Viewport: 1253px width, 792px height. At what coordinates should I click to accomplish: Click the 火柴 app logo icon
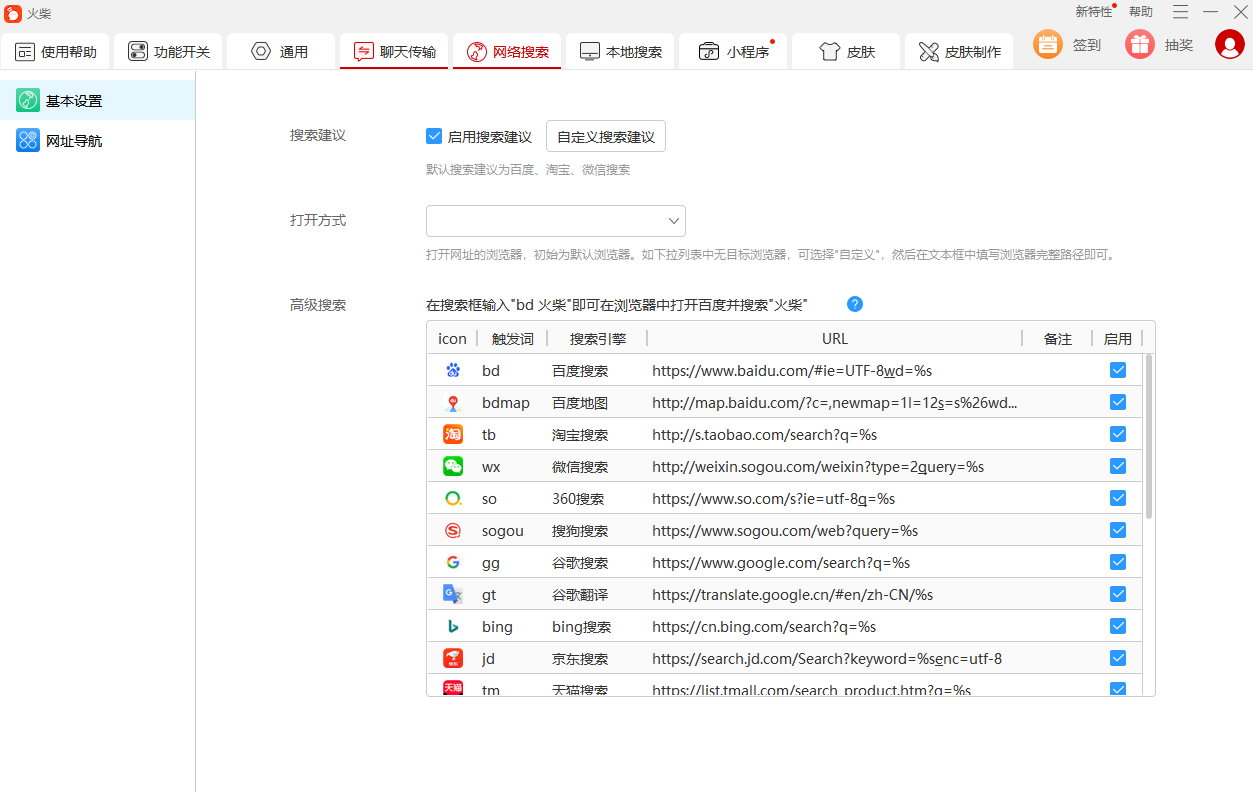(x=13, y=13)
